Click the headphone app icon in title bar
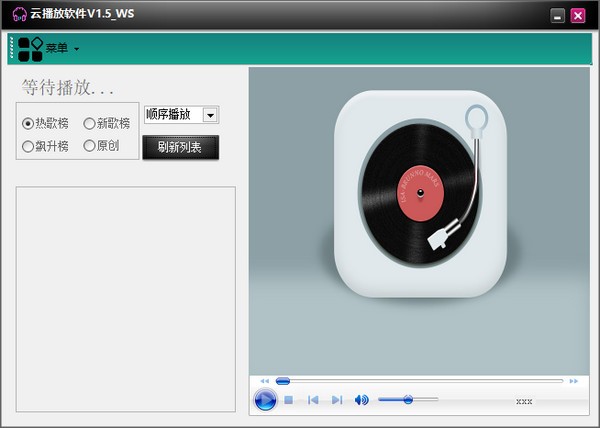600x428 pixels. pyautogui.click(x=18, y=15)
